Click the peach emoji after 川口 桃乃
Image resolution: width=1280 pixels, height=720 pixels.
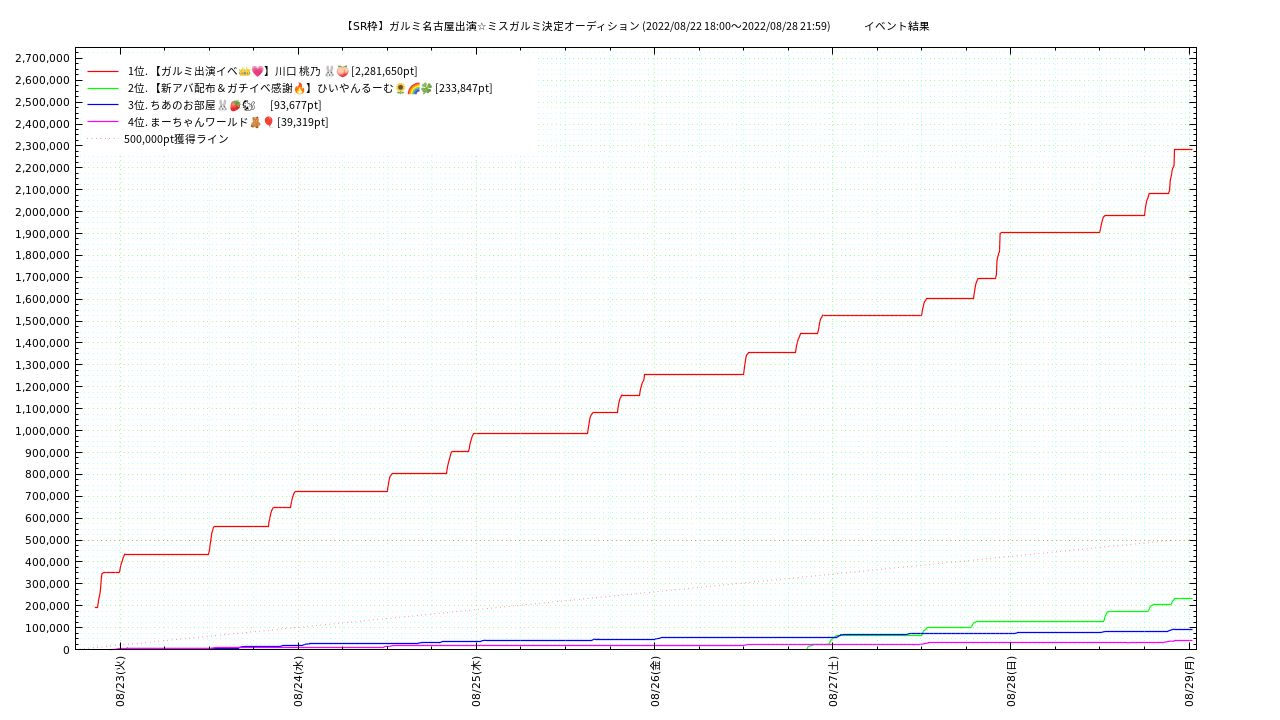(343, 71)
